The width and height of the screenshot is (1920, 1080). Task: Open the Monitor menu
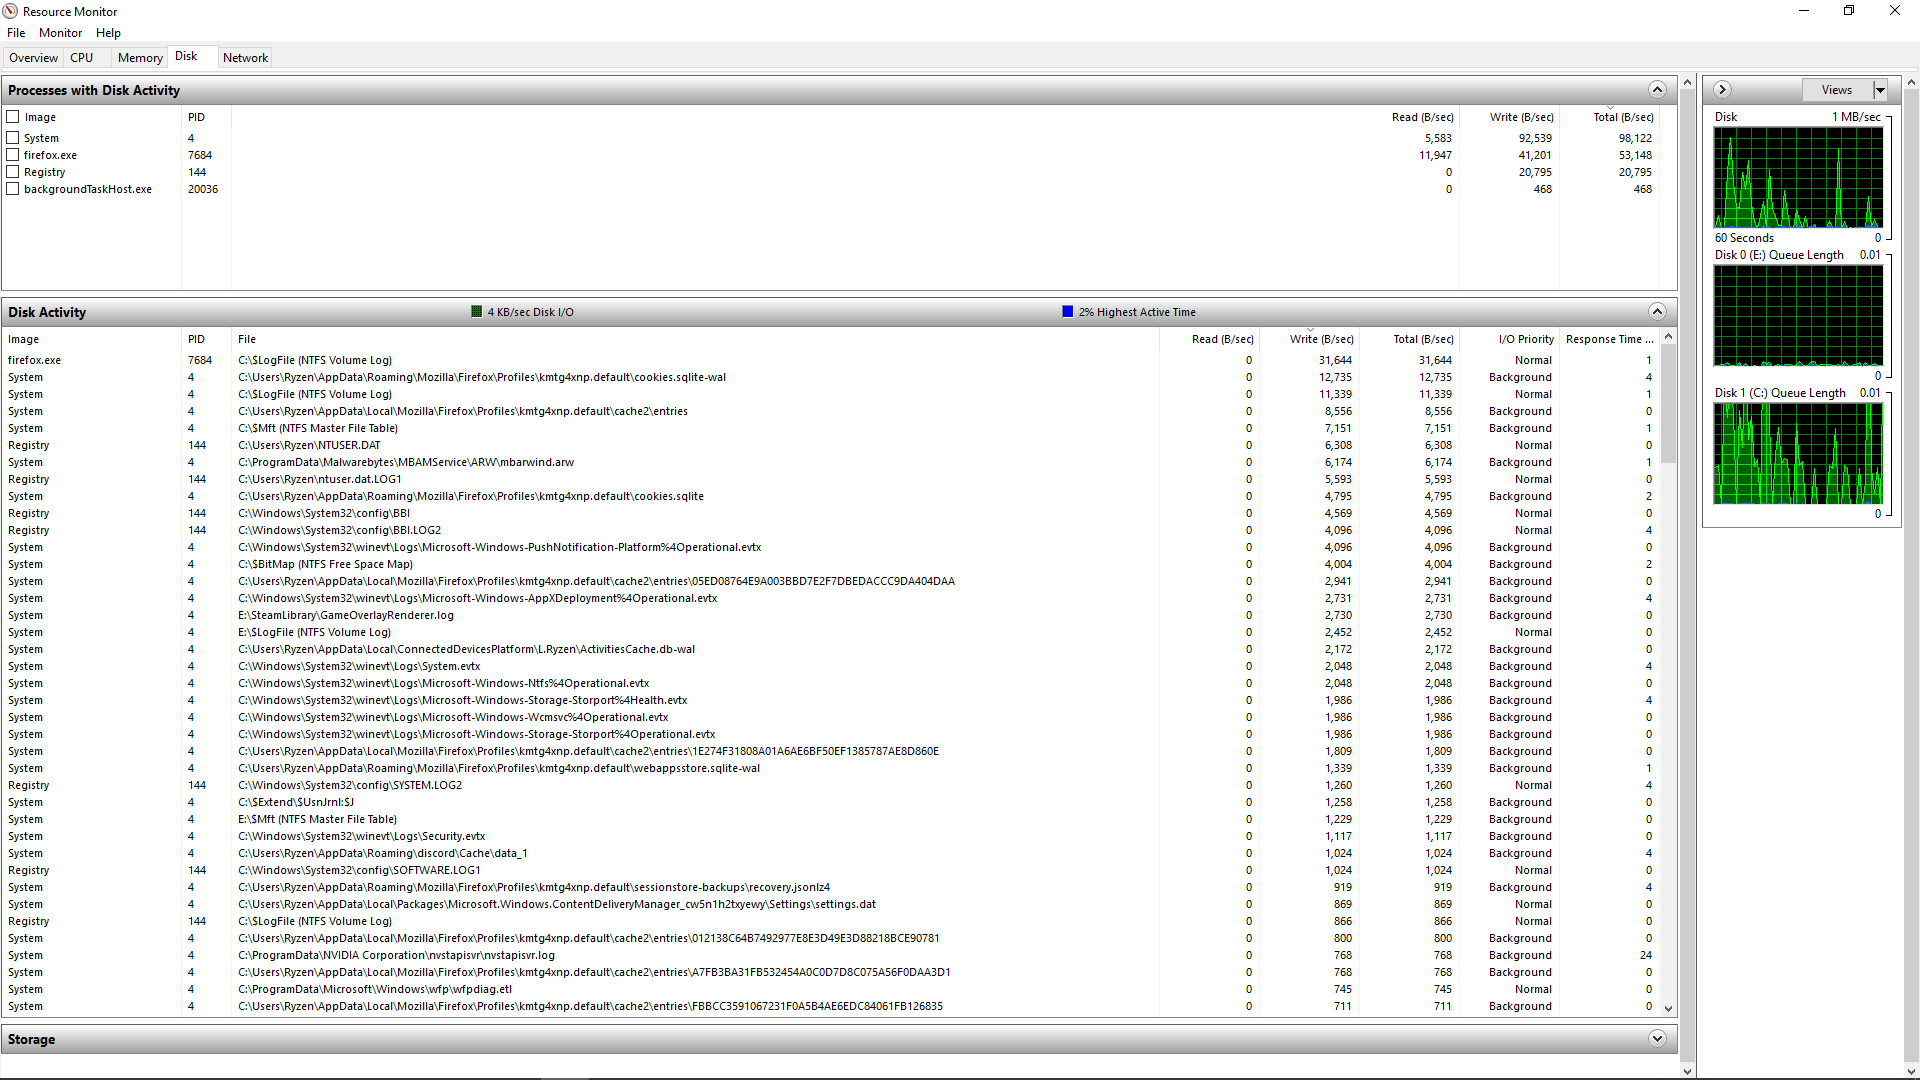[60, 33]
